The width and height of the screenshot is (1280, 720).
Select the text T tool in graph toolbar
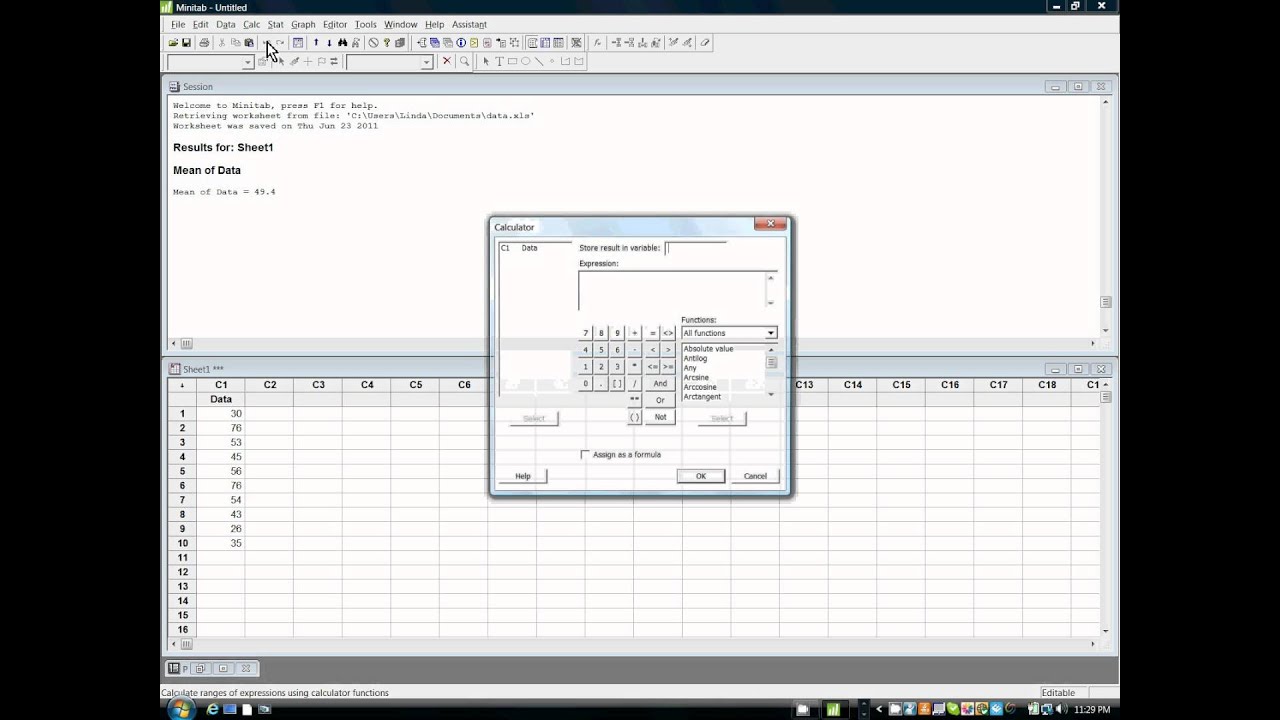[x=499, y=62]
